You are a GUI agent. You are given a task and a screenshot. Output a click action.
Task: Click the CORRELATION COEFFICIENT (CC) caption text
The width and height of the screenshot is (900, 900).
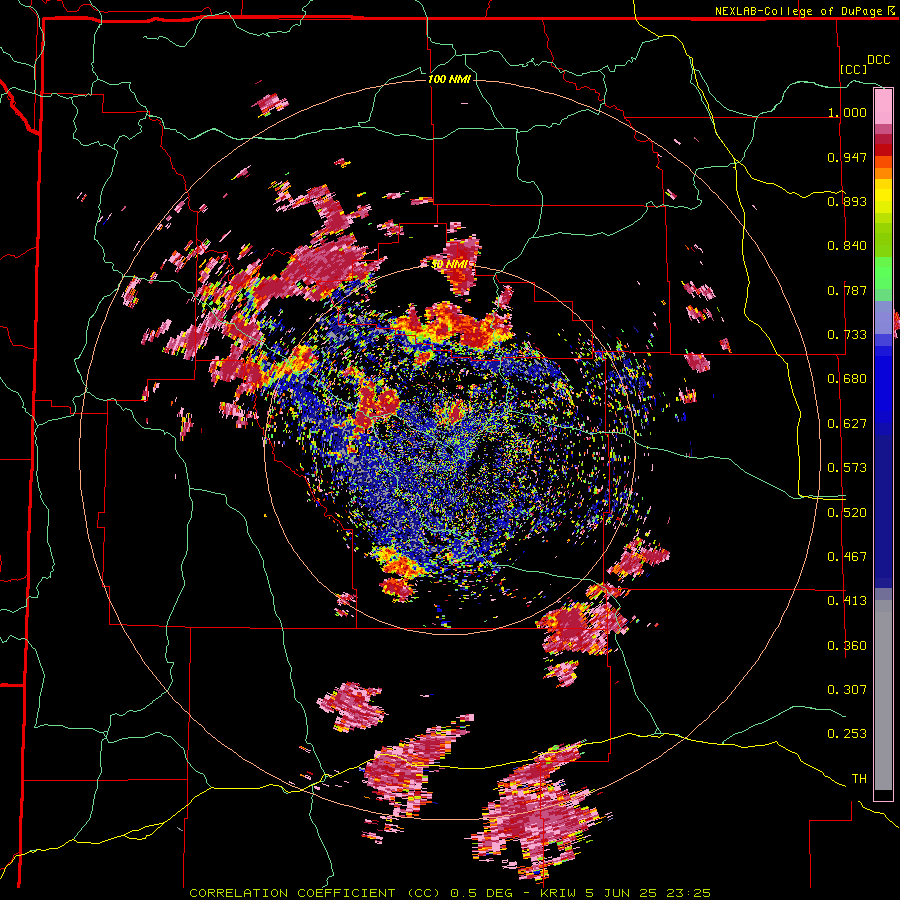point(315,893)
